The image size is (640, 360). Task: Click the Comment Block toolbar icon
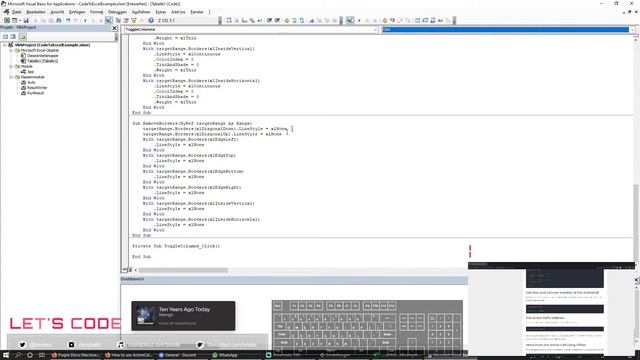294,20
